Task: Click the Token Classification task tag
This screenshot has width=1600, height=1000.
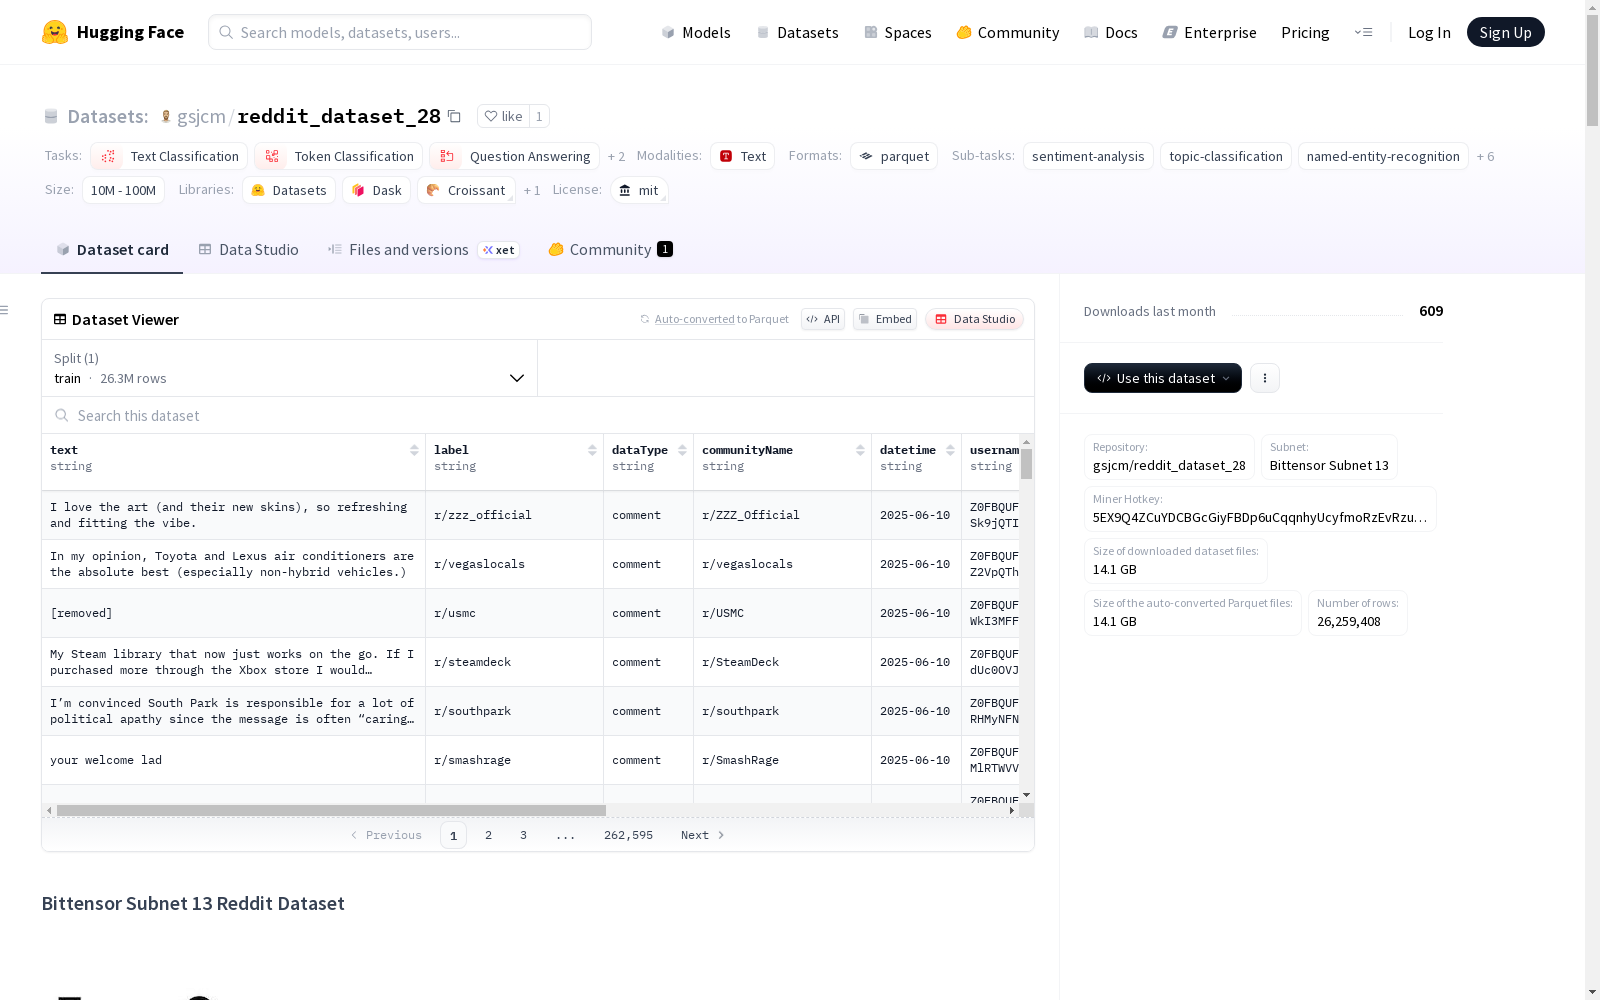Action: (x=338, y=156)
